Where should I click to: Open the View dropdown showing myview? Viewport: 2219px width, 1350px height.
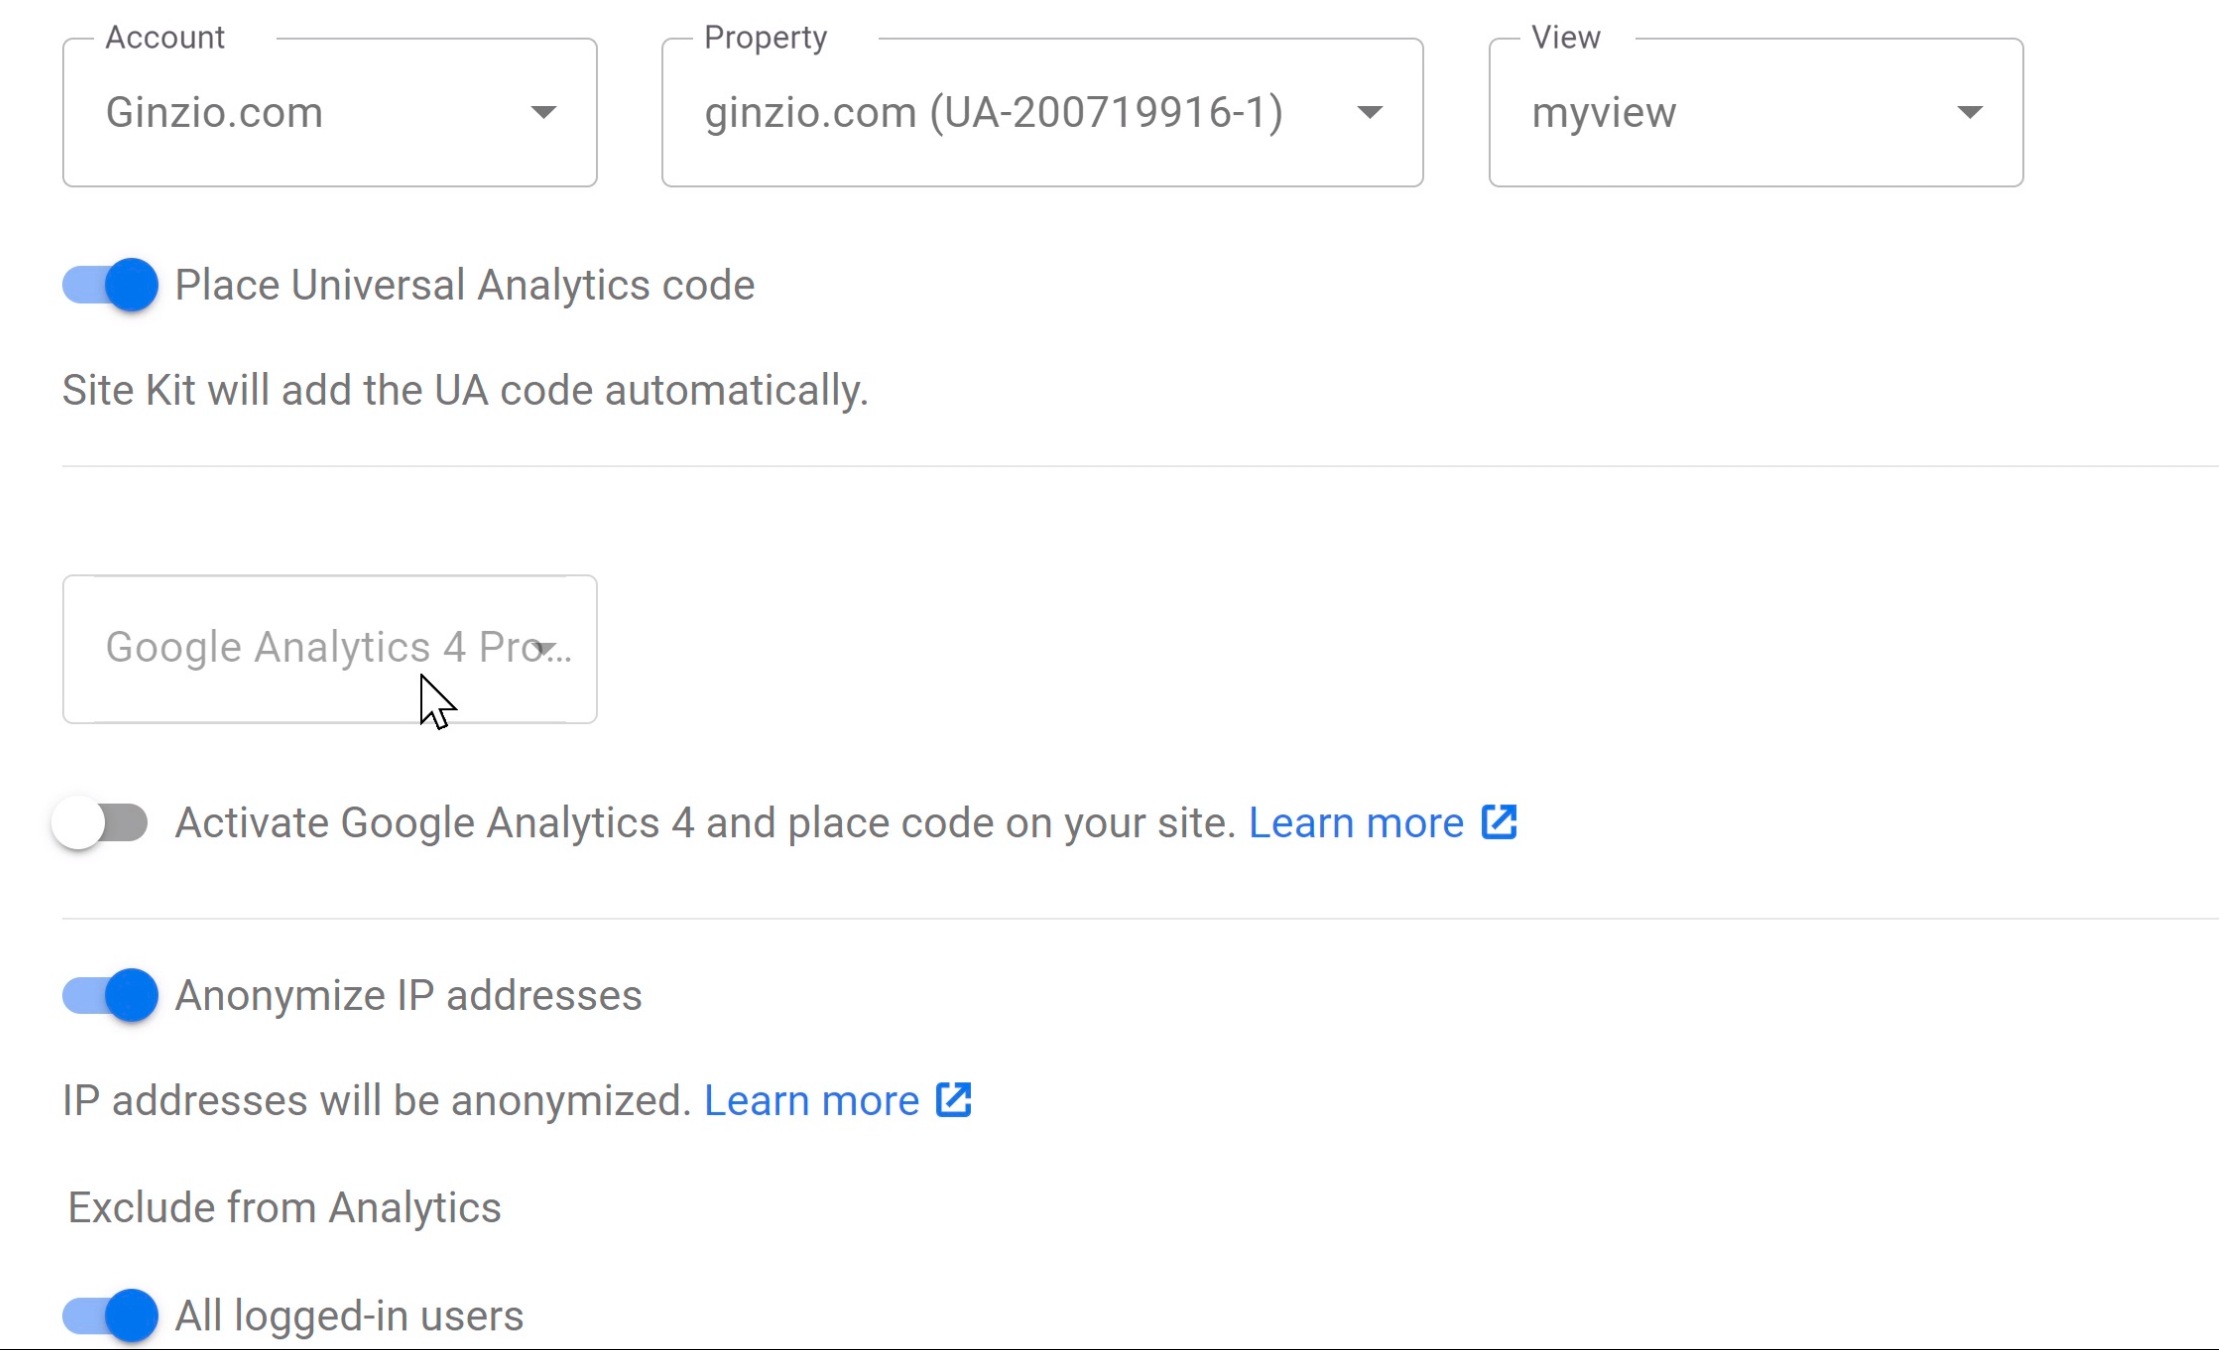coord(1755,112)
